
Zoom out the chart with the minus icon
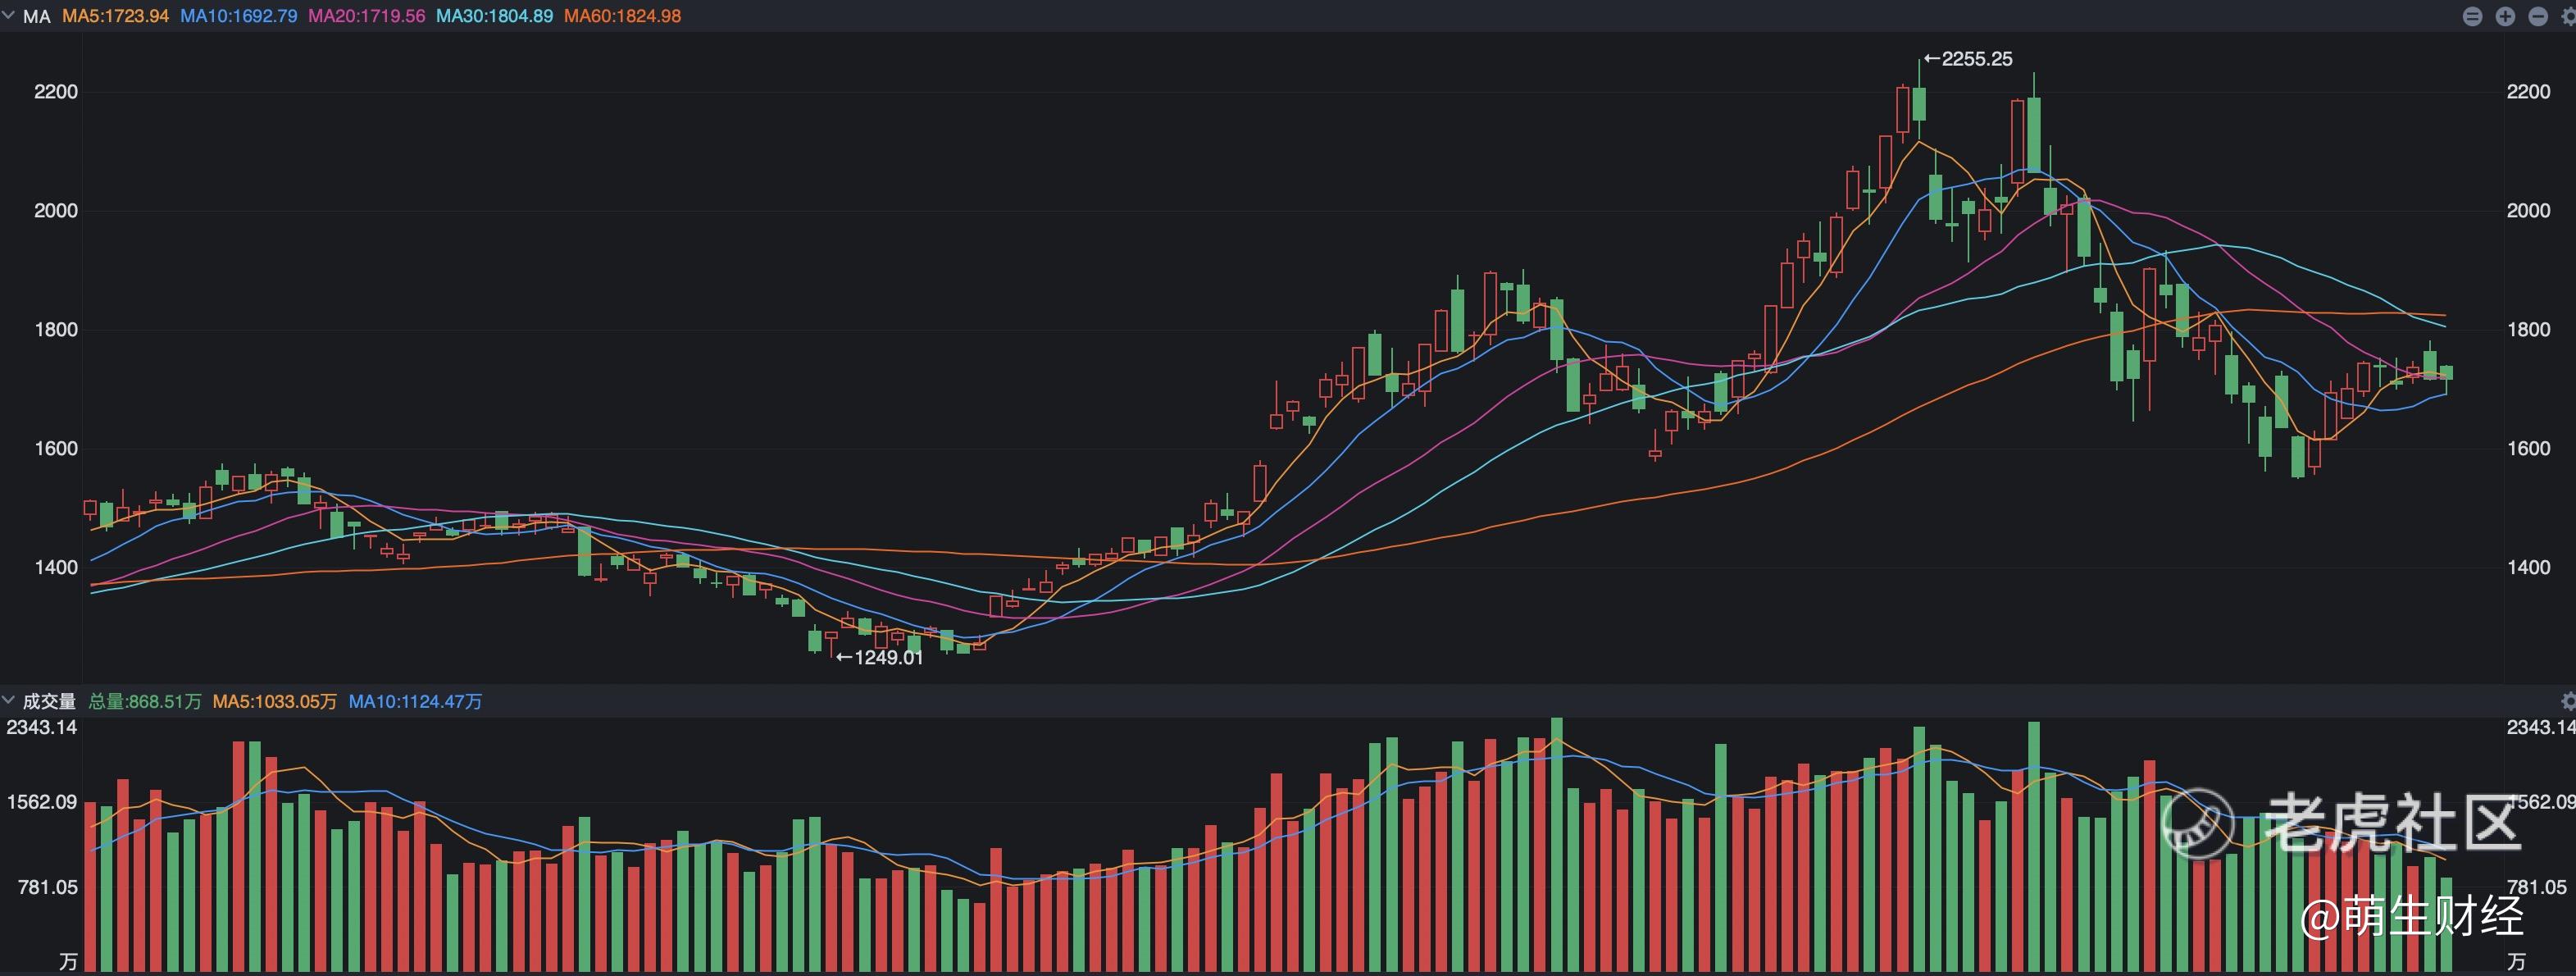coord(2538,16)
